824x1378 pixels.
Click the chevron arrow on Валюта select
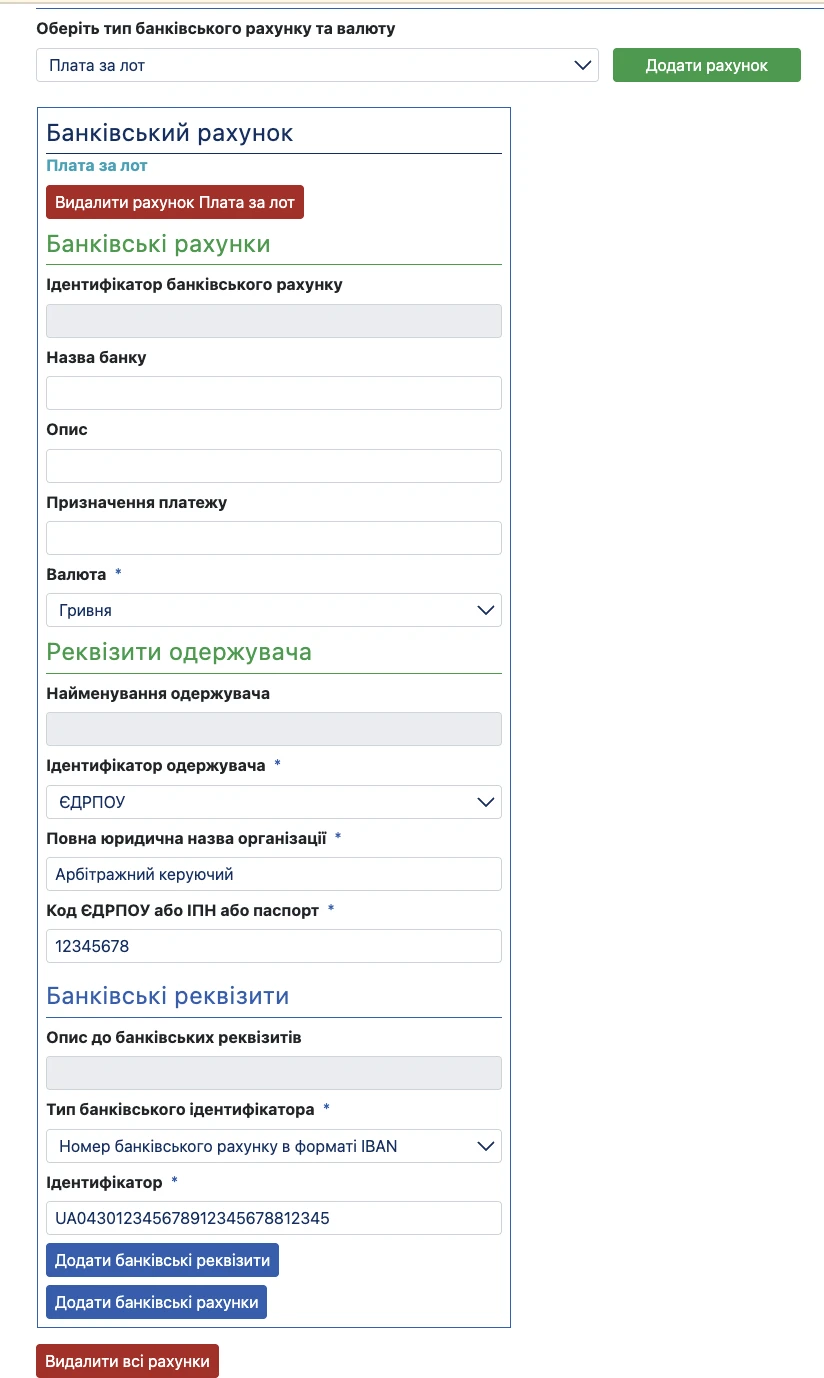[486, 610]
